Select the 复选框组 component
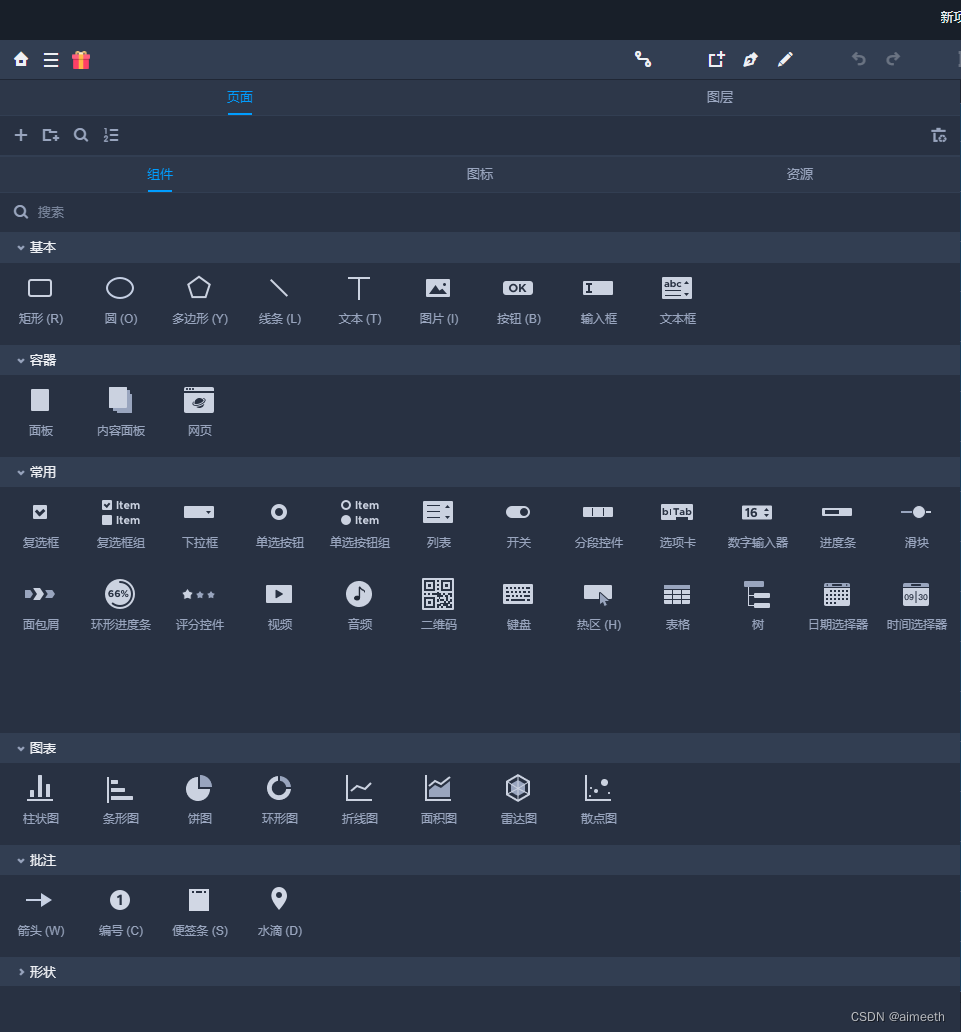 120,525
